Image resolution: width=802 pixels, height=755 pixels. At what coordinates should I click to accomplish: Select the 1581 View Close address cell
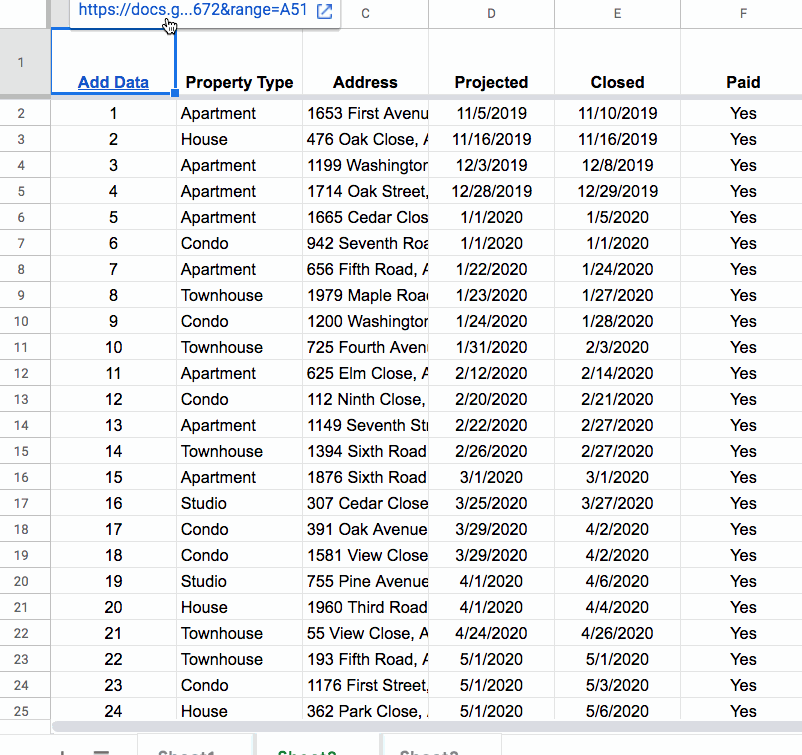click(365, 556)
